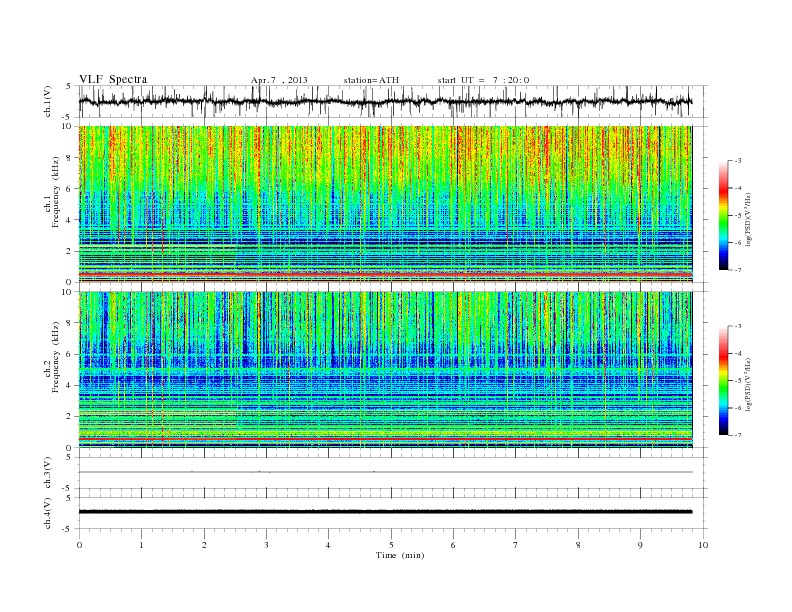Click the "10" kHz tick of ch.2 spectrogram
The height and width of the screenshot is (612, 792).
(69, 291)
